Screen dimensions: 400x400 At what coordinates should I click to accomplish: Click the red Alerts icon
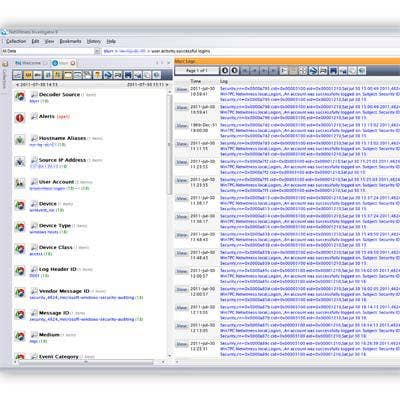tap(20, 118)
